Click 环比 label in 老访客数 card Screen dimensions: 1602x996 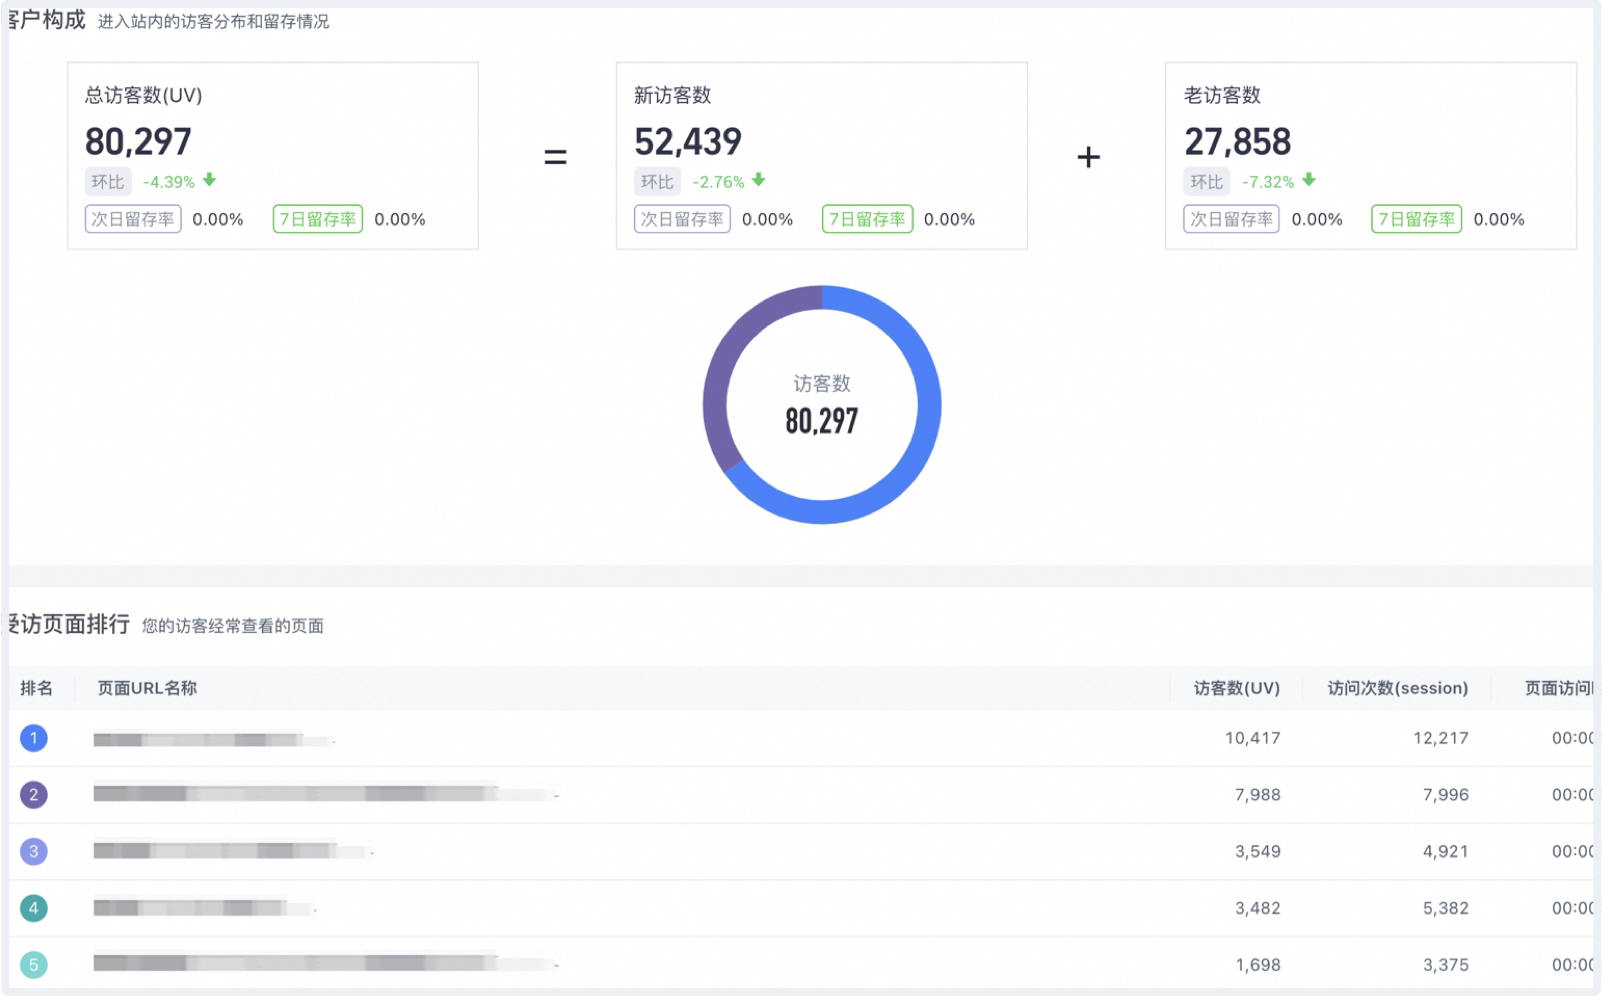[1207, 182]
